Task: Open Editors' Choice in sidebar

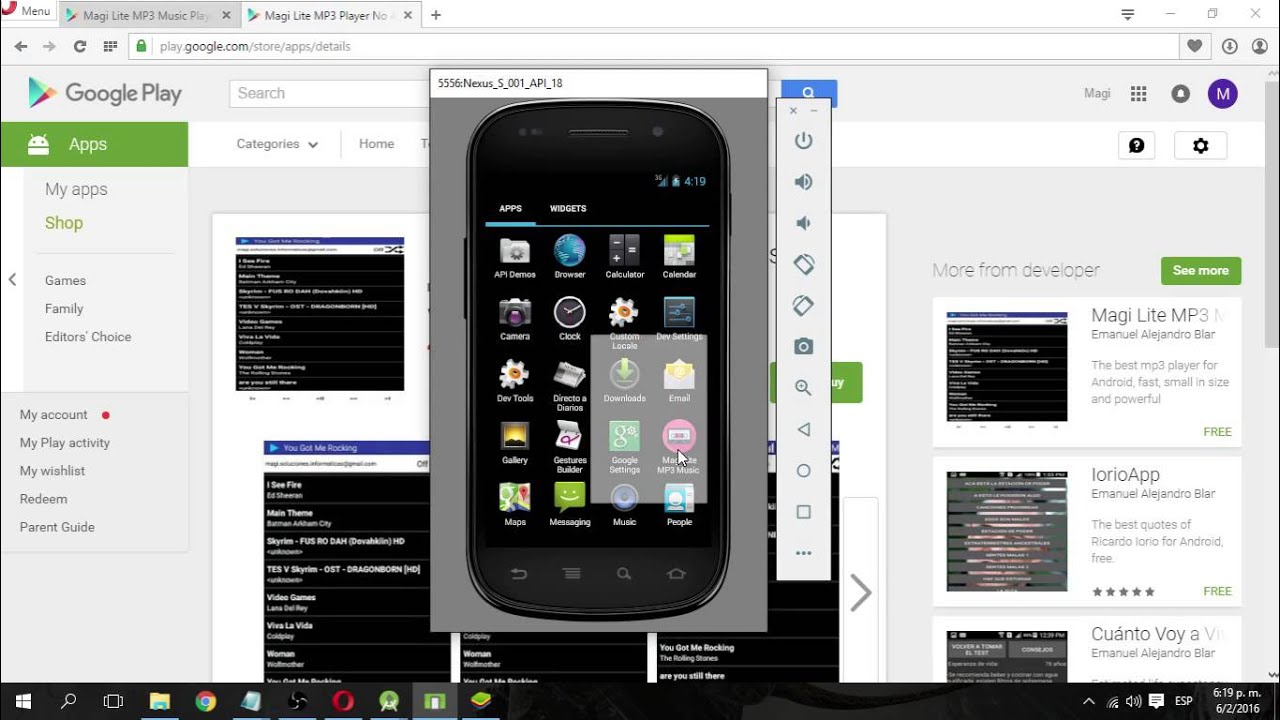Action: (88, 337)
